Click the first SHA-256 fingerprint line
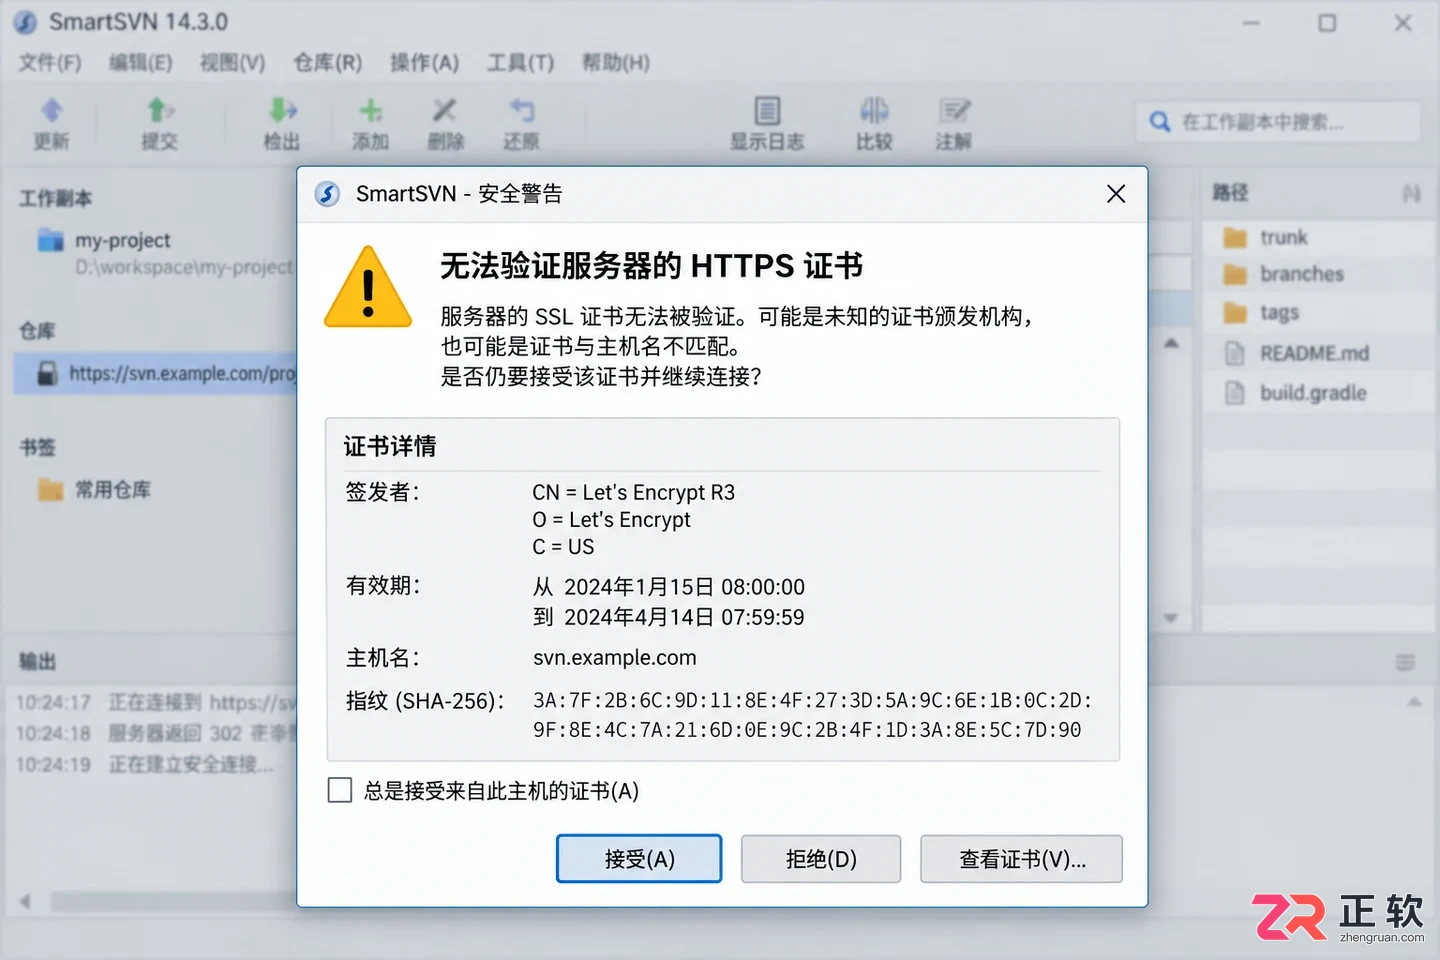This screenshot has height=960, width=1440. (x=813, y=700)
